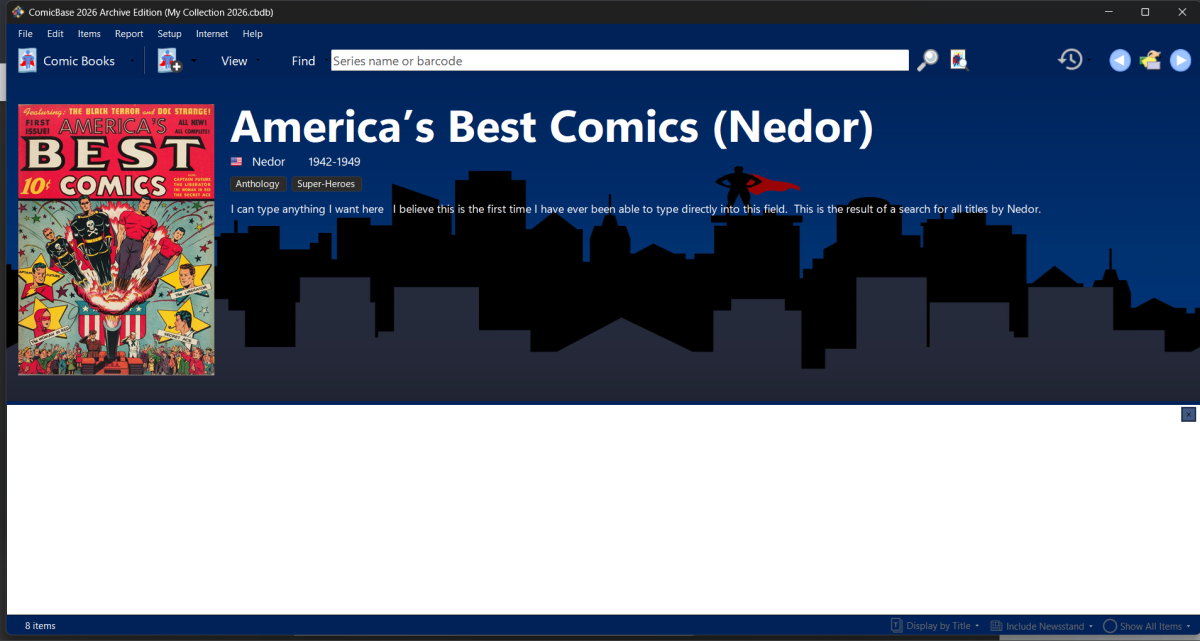Open the history clock icon
Viewport: 1200px width, 641px height.
(1070, 60)
